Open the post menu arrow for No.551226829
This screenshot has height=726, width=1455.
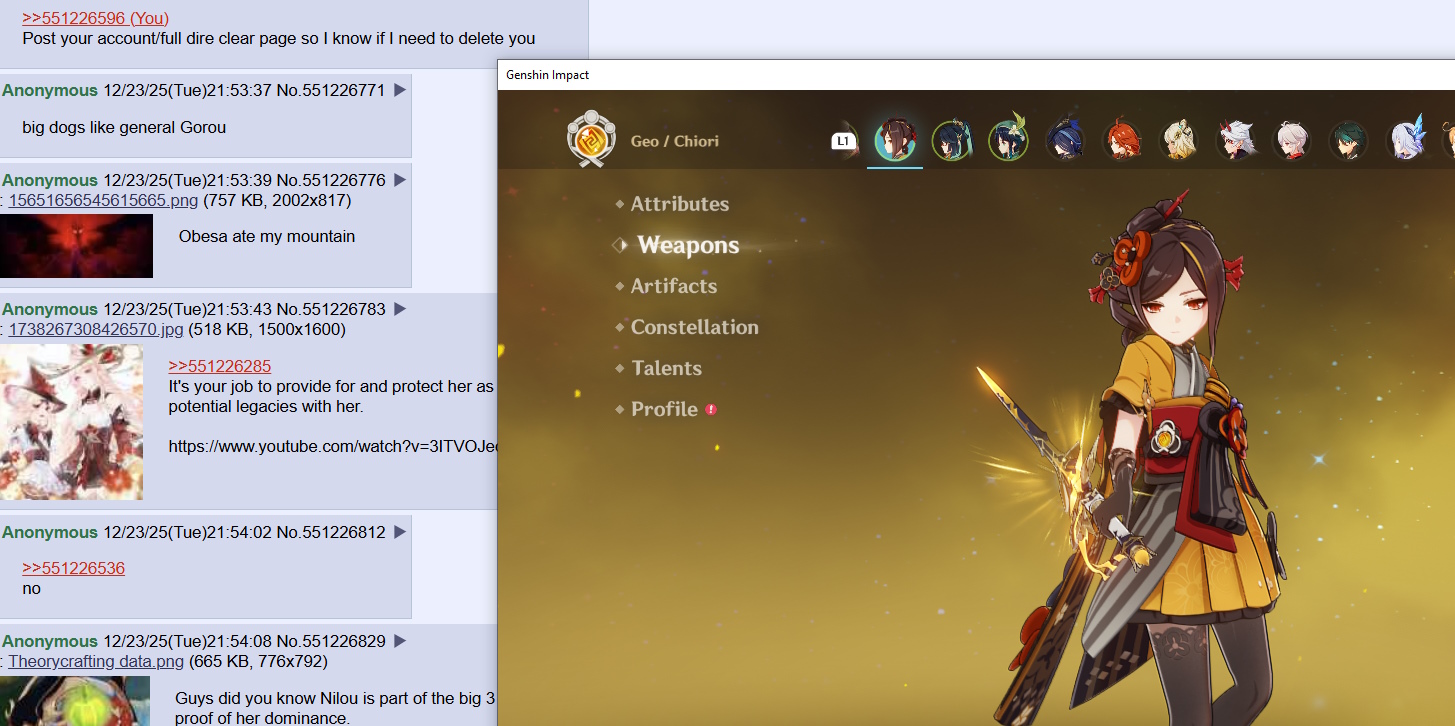click(400, 641)
